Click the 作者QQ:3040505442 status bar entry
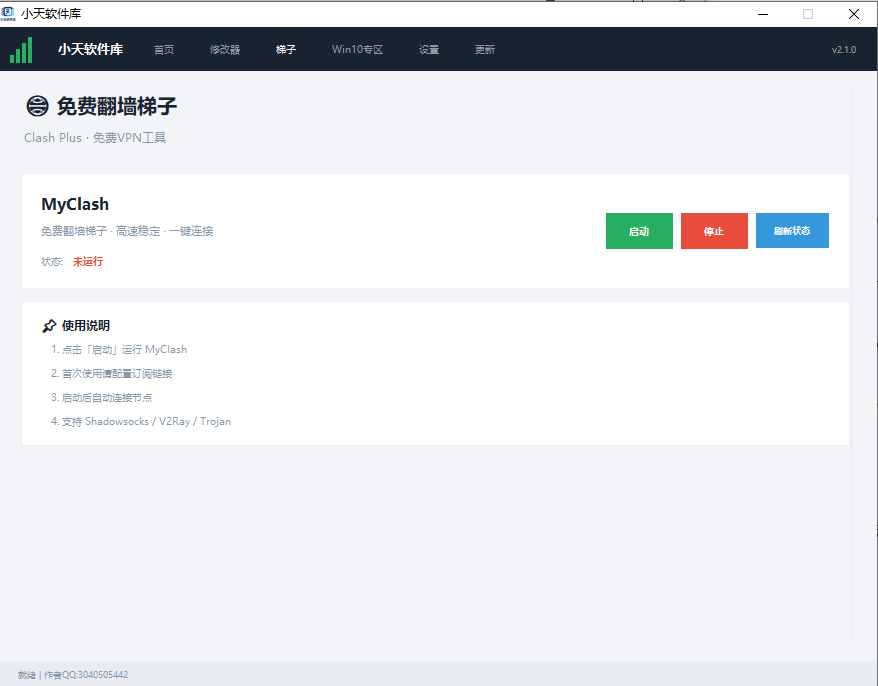This screenshot has height=686, width=878. click(86, 675)
